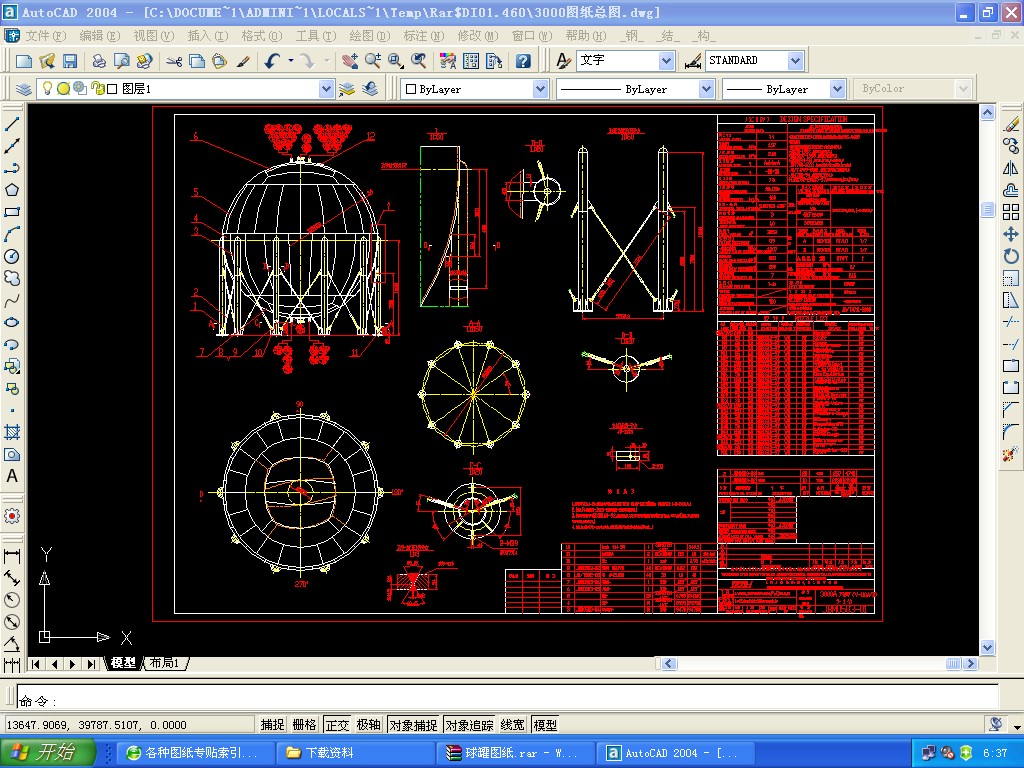Select the Explode tool
1024x768 pixels.
pos(1011,453)
